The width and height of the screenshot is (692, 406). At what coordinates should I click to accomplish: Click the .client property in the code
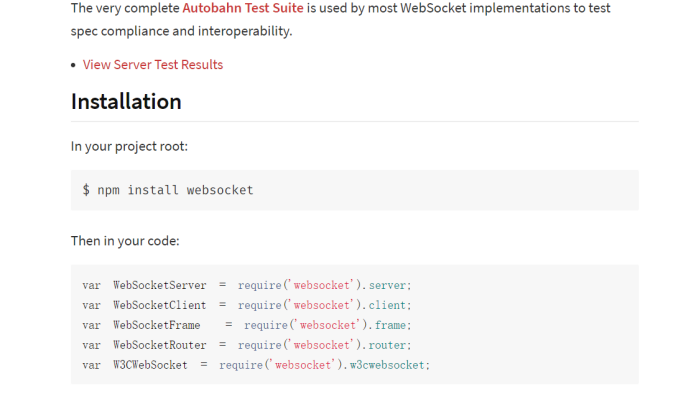pos(388,305)
